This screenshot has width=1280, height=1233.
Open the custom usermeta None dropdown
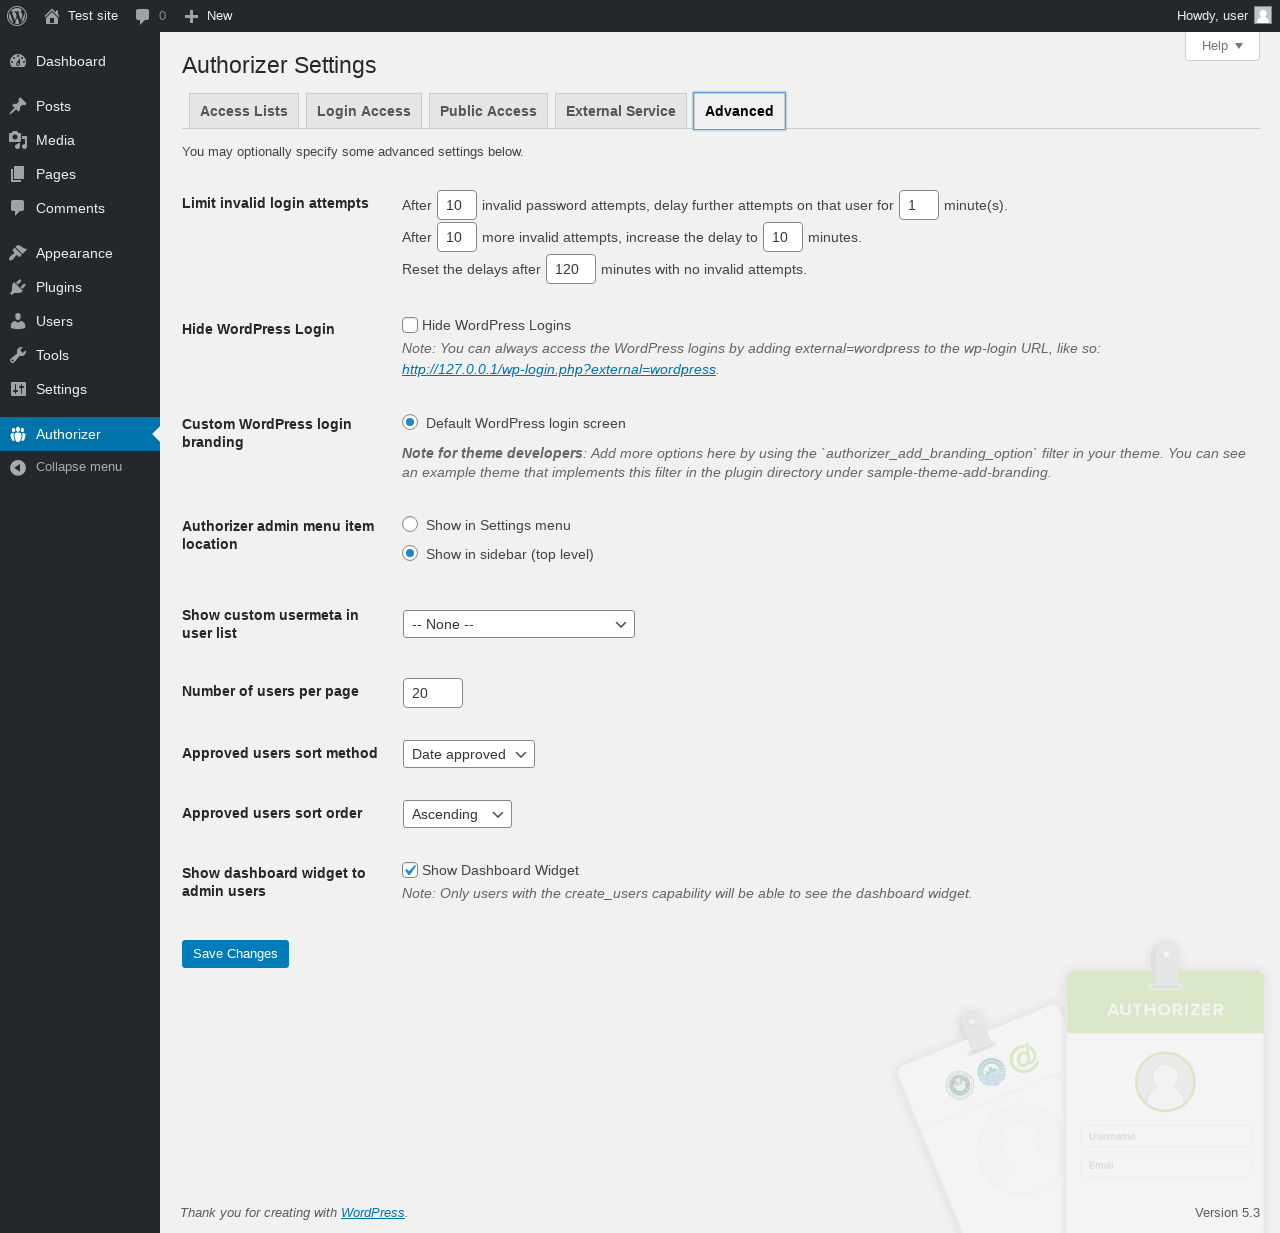[x=519, y=624]
